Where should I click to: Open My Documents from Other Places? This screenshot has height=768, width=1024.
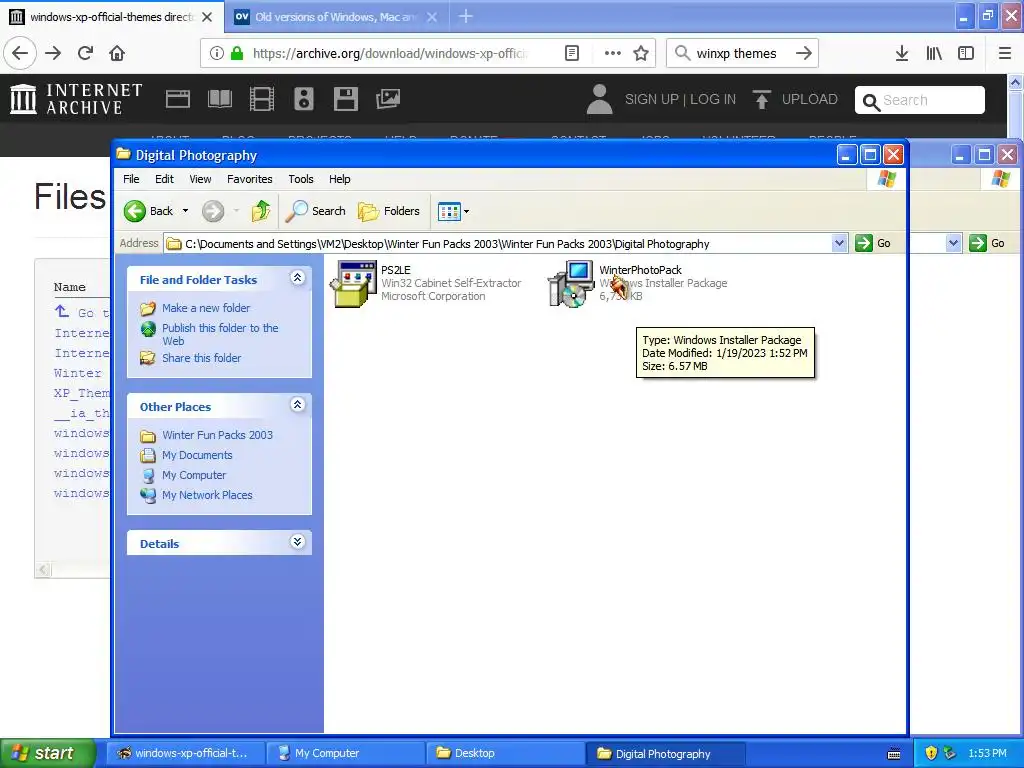pos(197,455)
